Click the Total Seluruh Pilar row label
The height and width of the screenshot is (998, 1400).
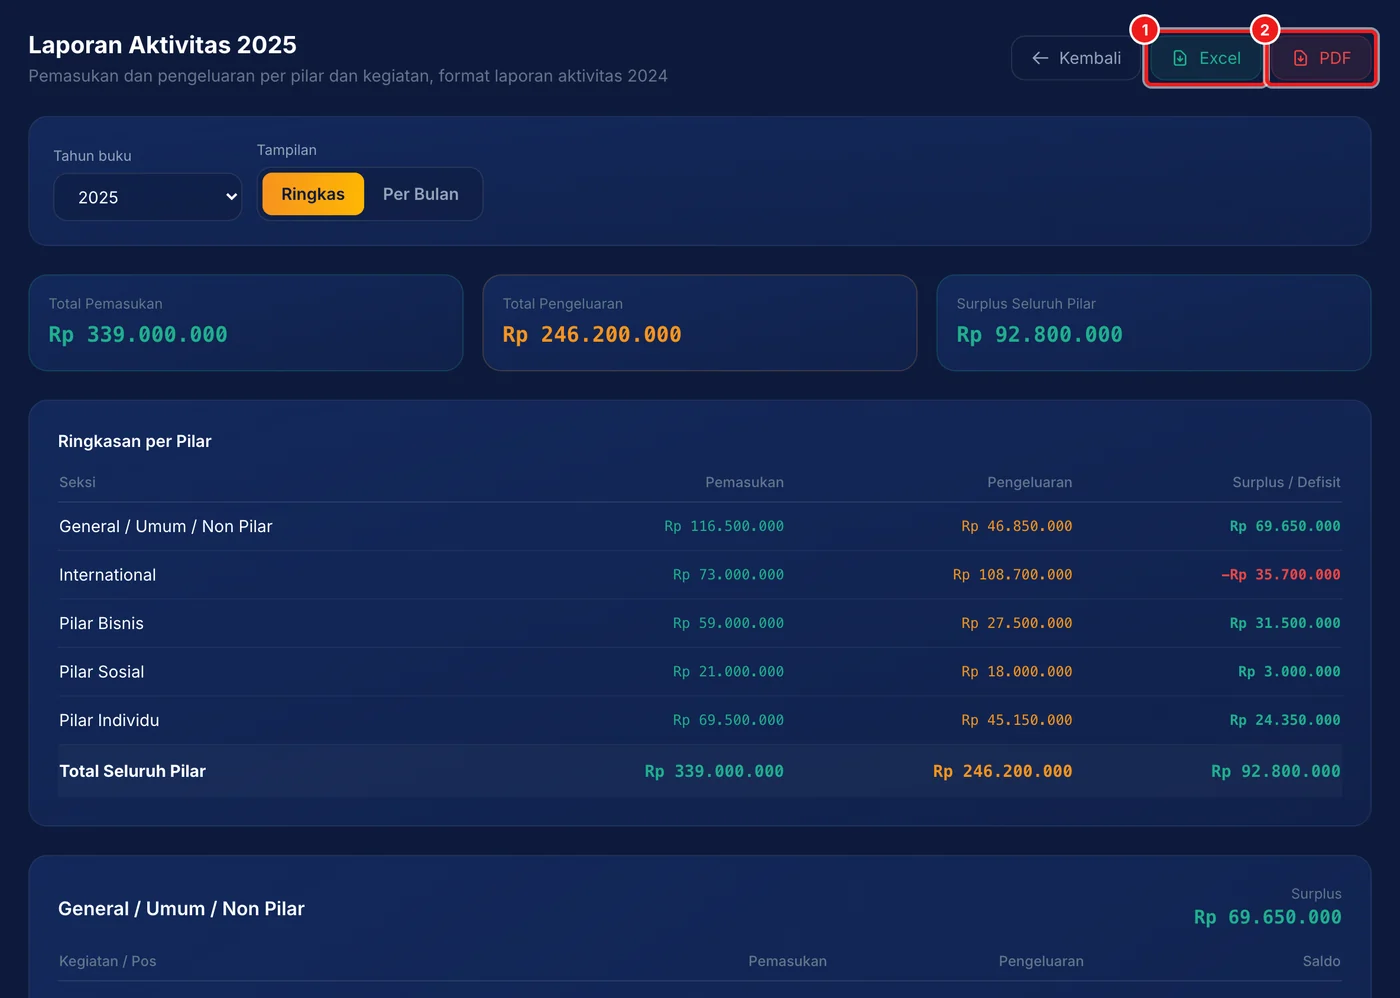[132, 771]
